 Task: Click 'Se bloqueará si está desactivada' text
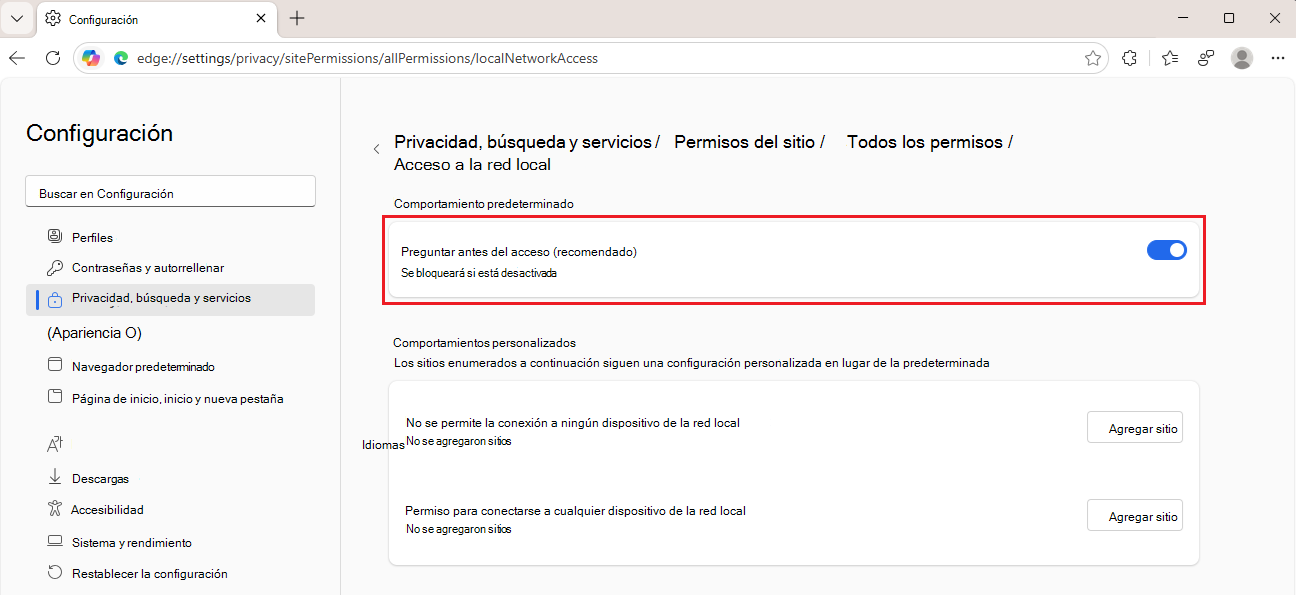[x=479, y=273]
